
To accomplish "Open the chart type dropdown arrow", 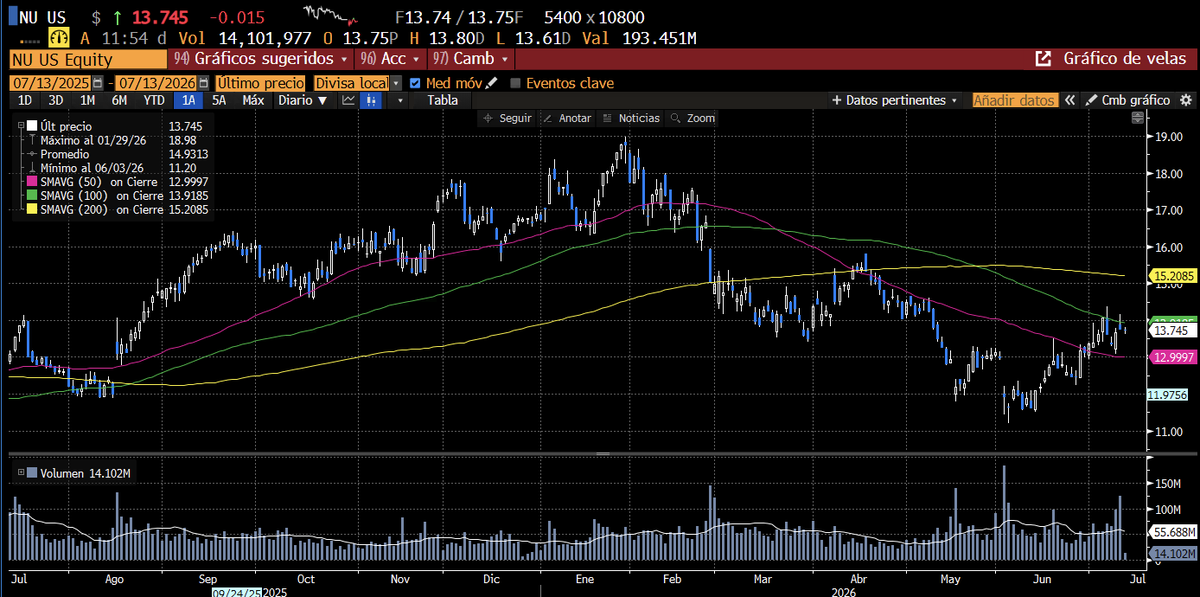I will [400, 100].
